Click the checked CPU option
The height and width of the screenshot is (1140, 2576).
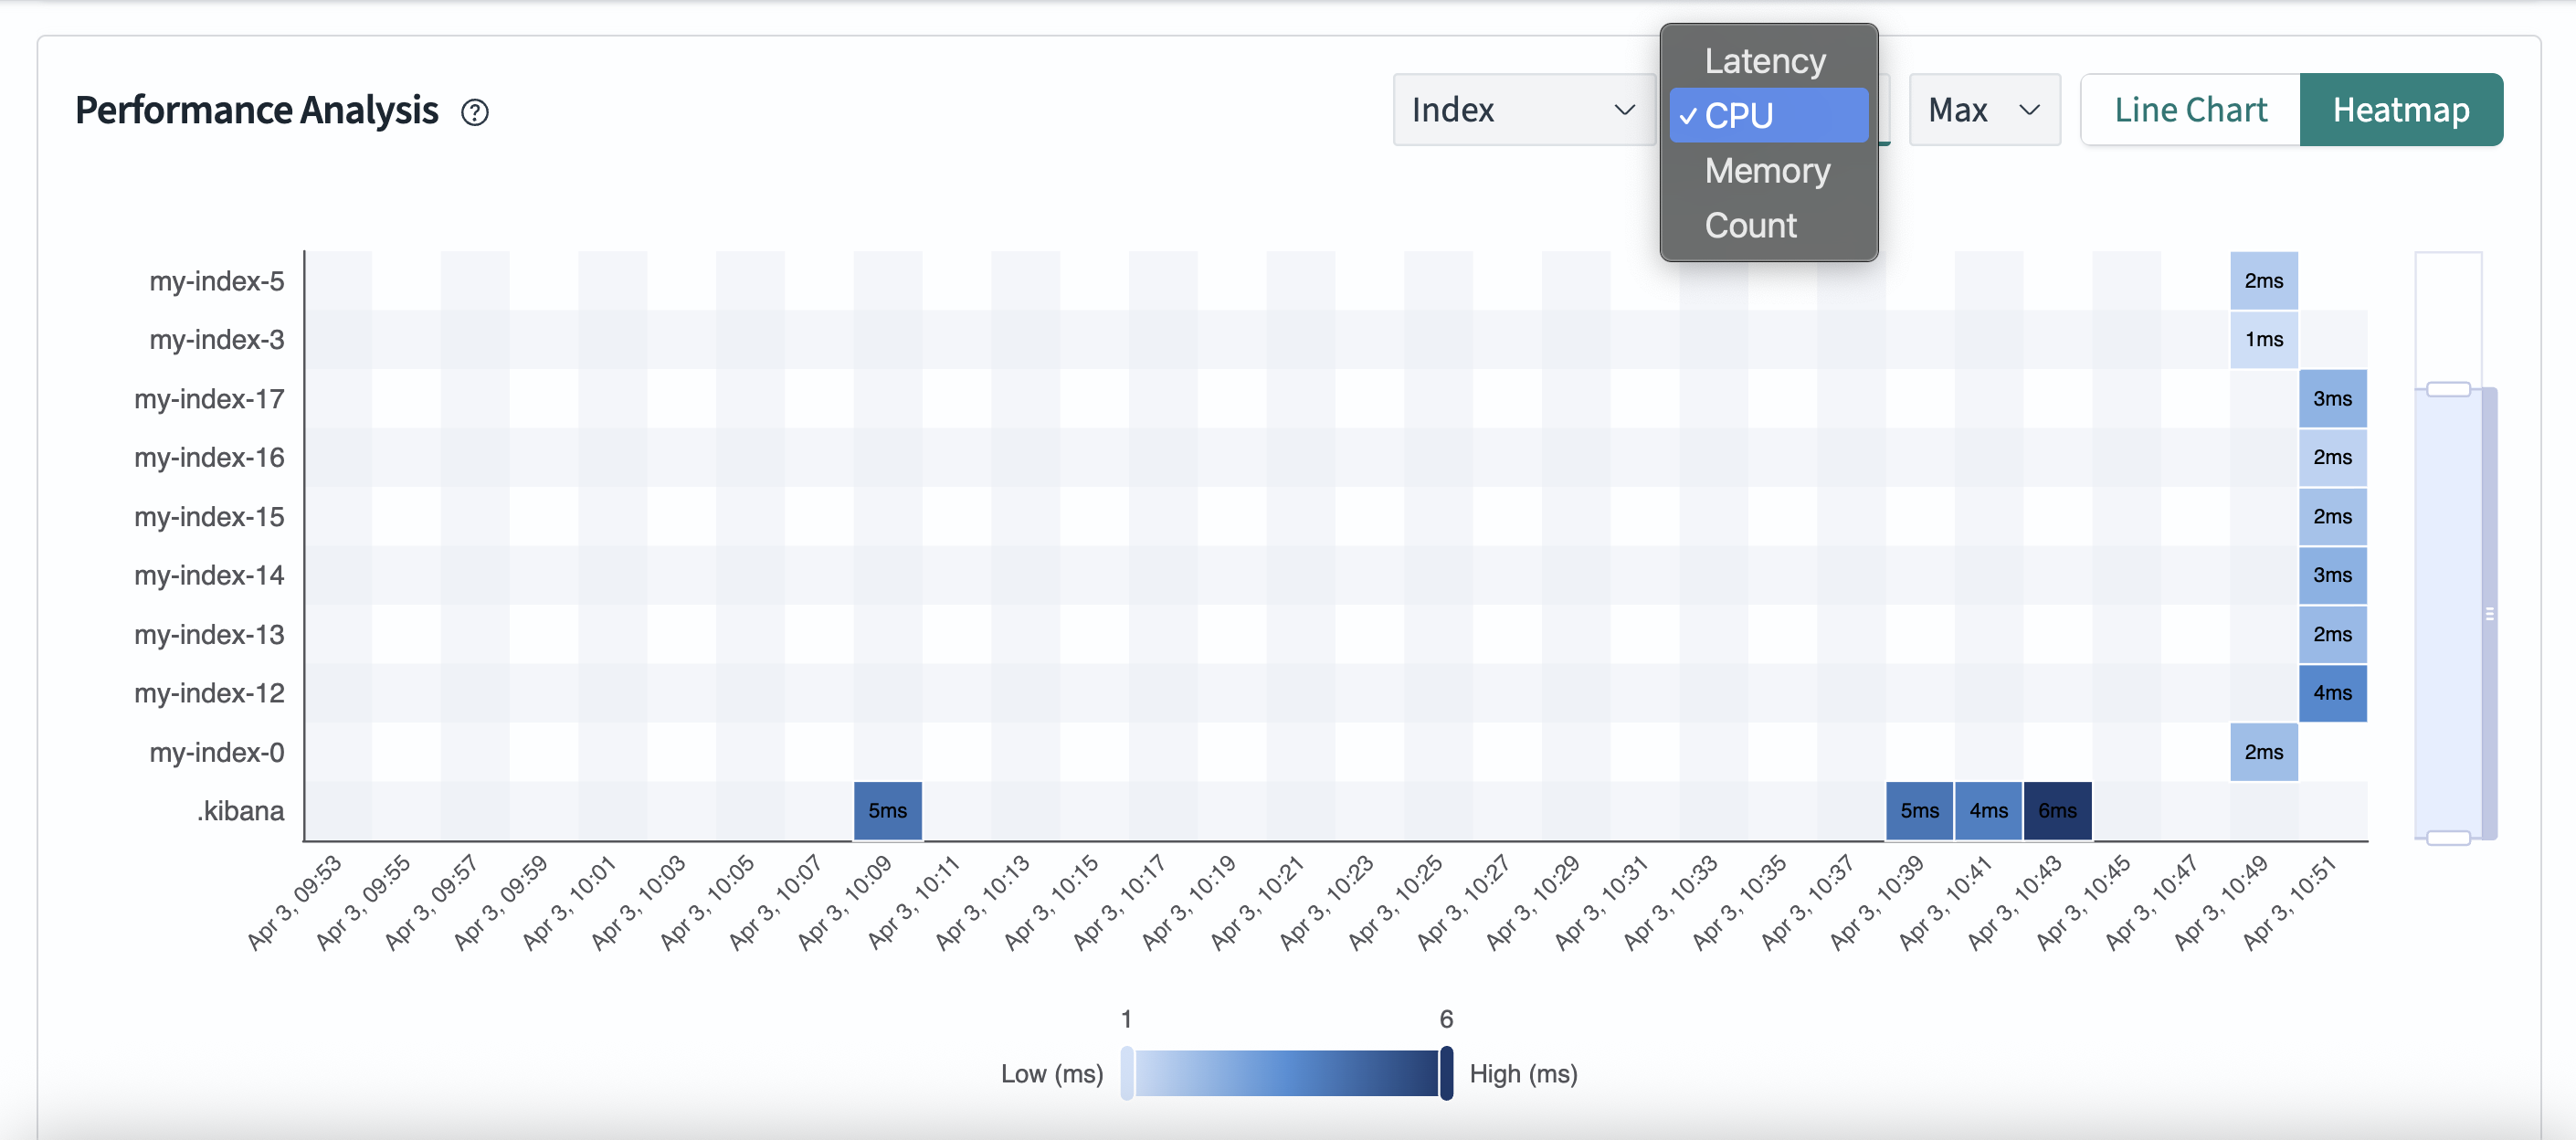coord(1767,116)
